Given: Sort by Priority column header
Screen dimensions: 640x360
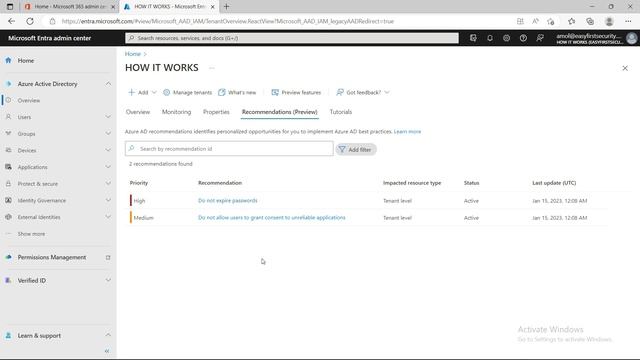Looking at the screenshot, I should (139, 183).
